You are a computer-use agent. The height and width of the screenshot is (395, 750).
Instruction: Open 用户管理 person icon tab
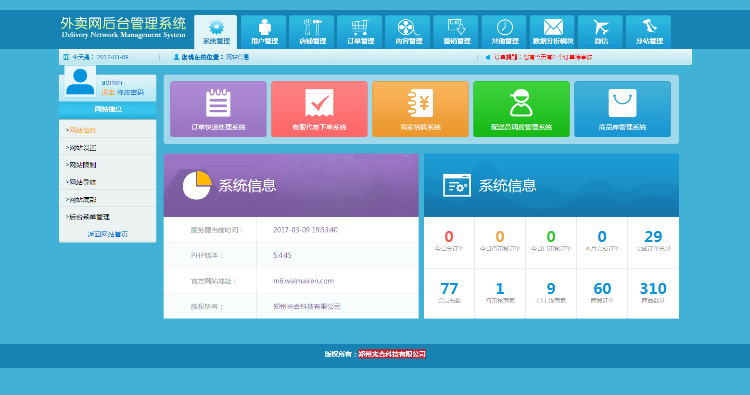264,32
